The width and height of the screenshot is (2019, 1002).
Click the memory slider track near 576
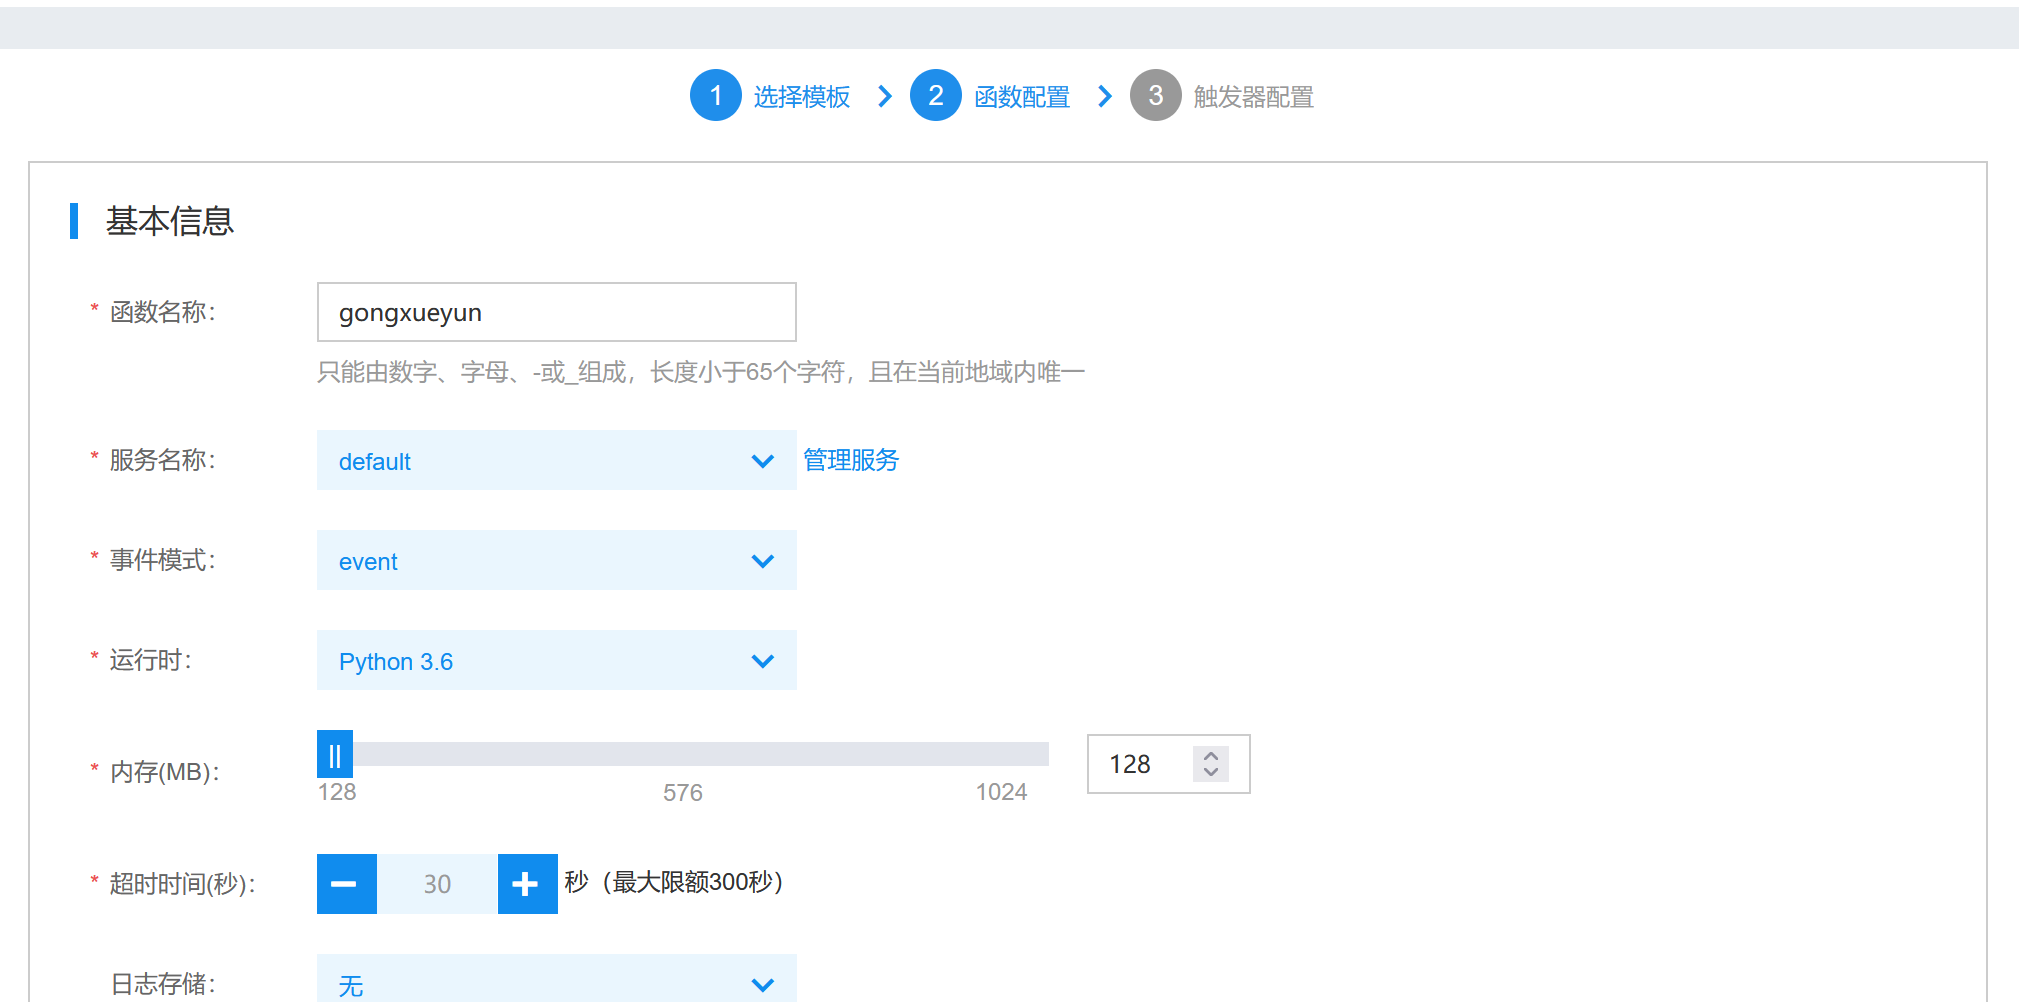click(683, 754)
